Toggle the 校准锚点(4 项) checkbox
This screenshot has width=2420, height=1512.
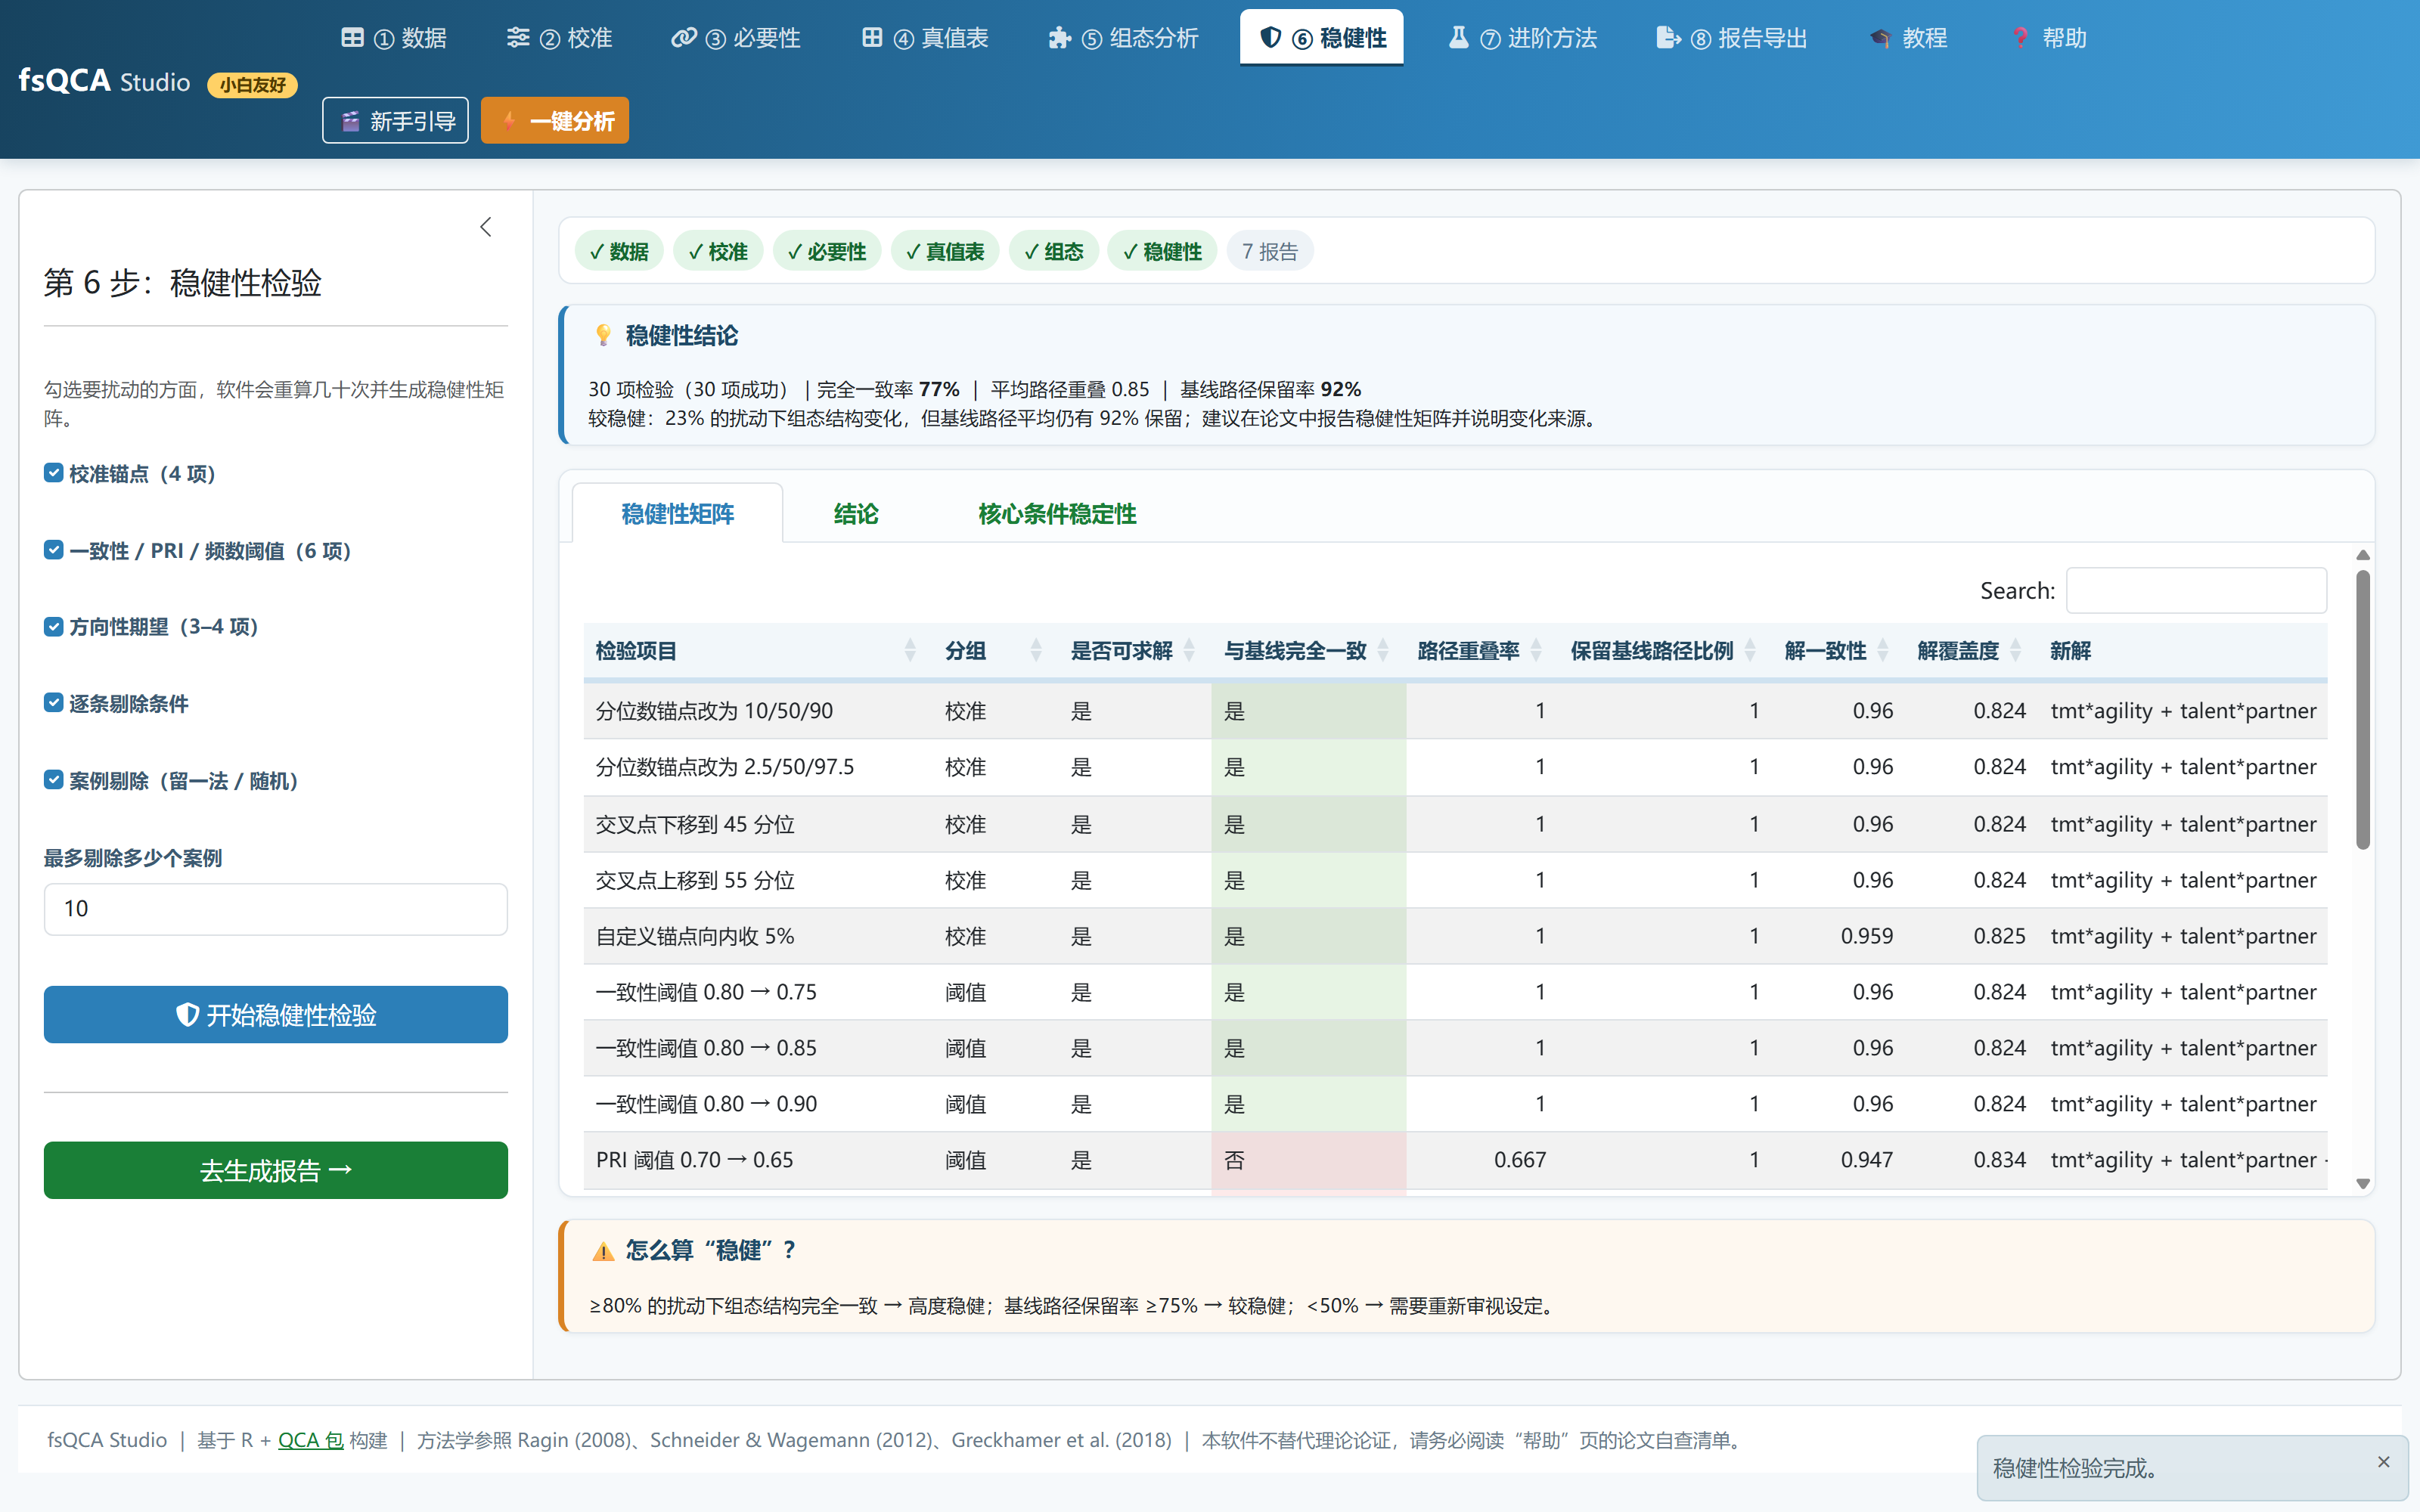[54, 473]
